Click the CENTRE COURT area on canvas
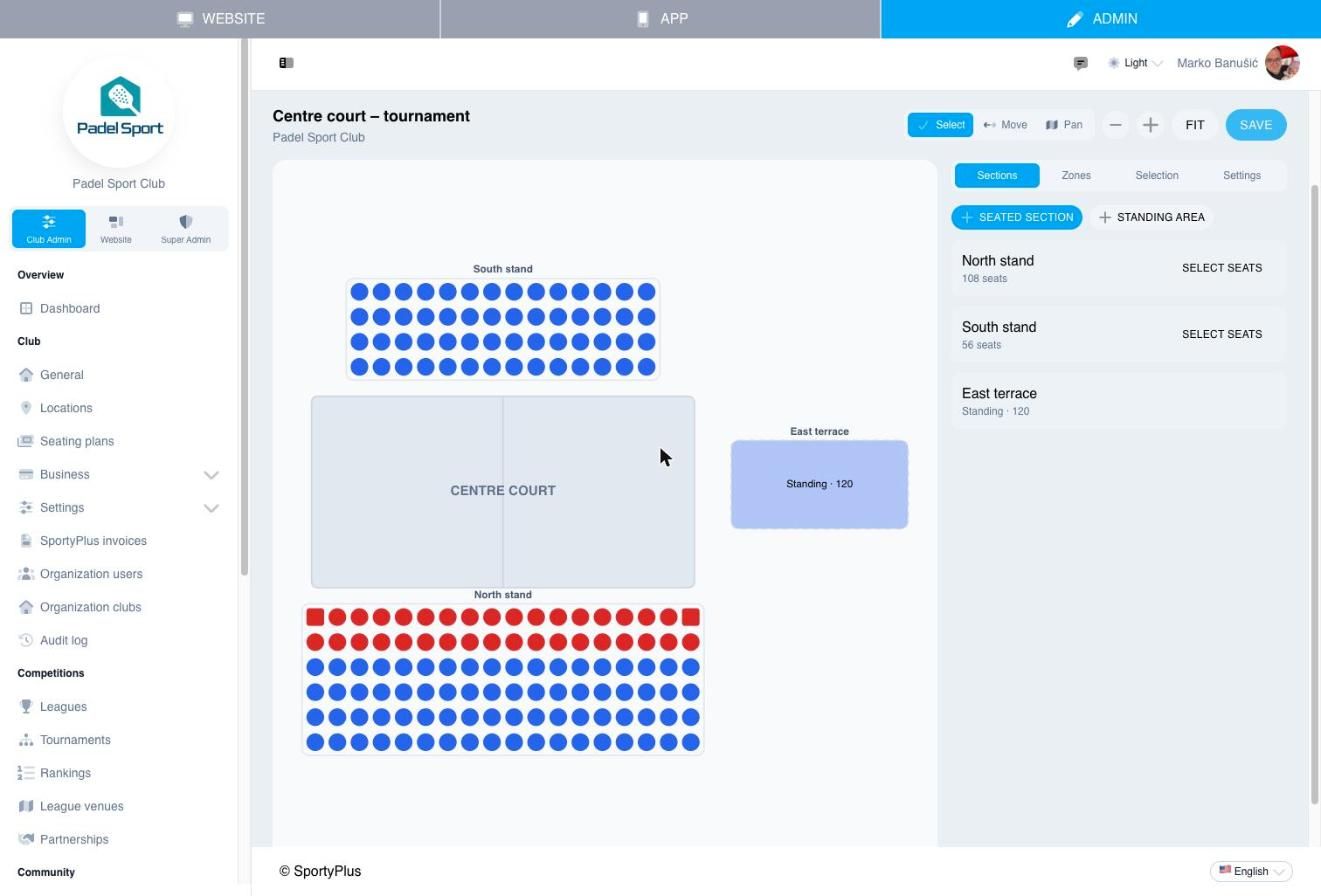This screenshot has height=896, width=1321. pos(503,491)
